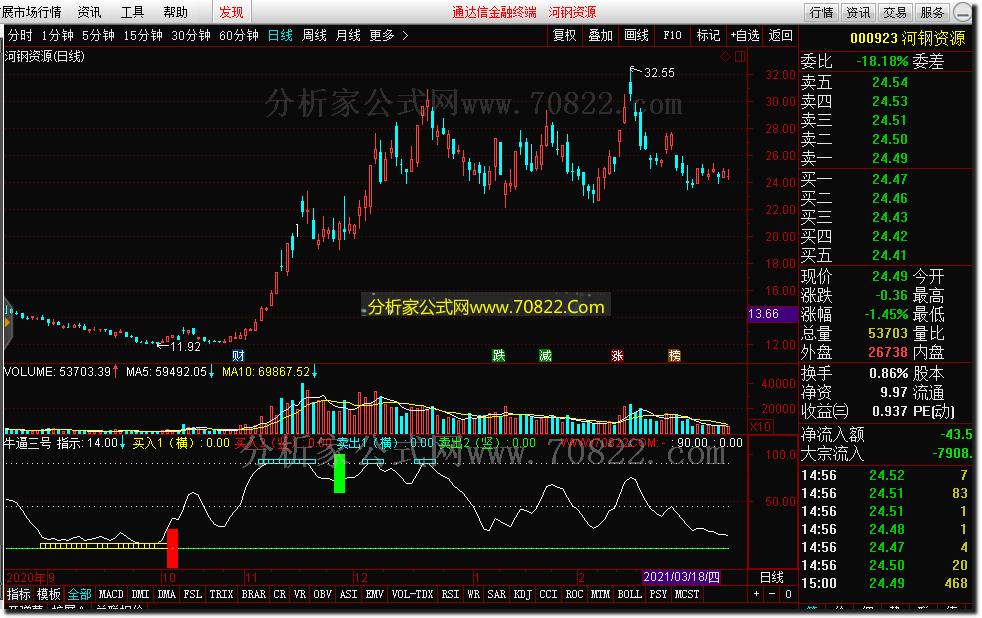Select the 15分钟 period
The image size is (982, 618).
pos(143,36)
